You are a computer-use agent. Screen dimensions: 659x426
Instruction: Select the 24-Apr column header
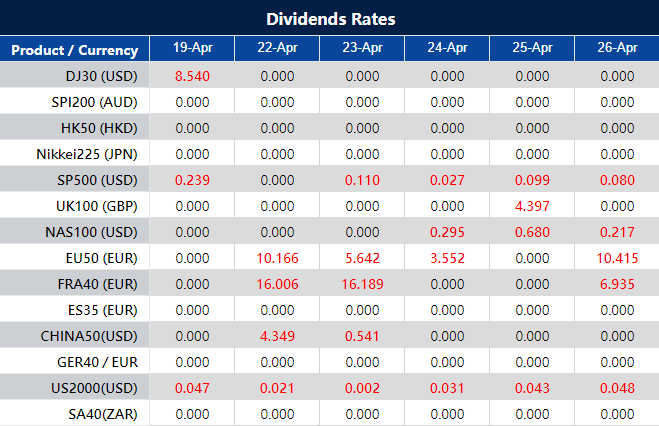pos(446,49)
